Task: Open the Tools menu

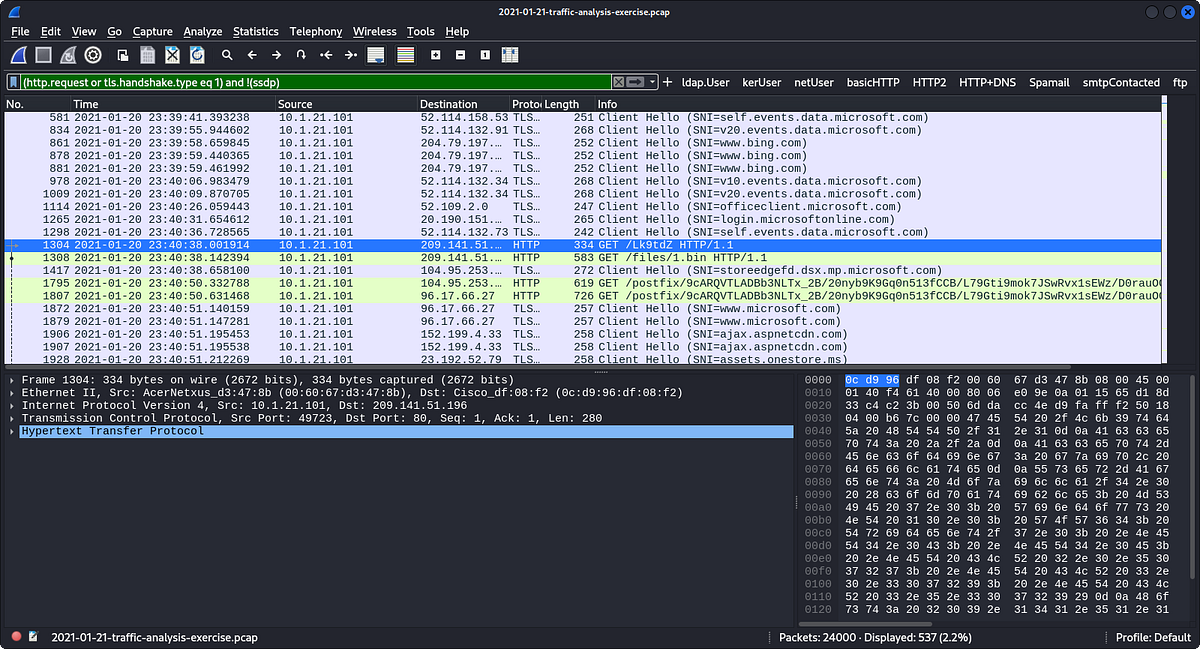Action: [421, 32]
